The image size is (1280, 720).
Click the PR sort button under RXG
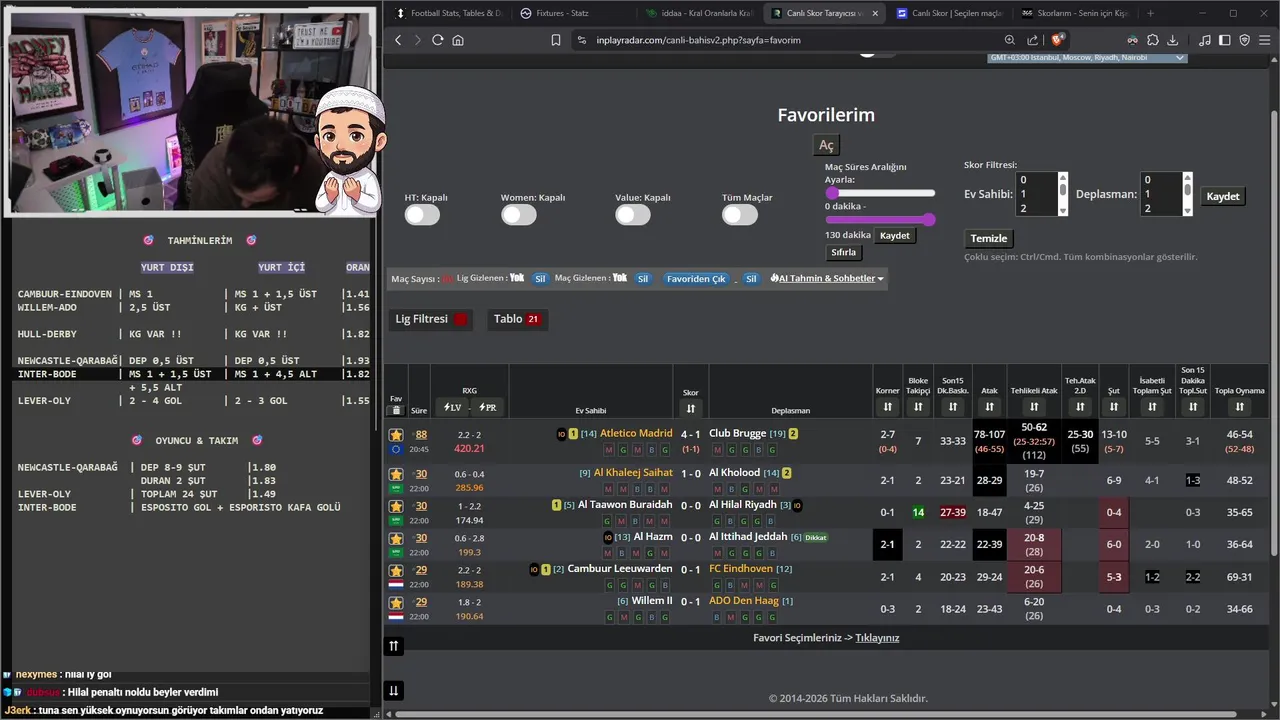[x=487, y=408]
